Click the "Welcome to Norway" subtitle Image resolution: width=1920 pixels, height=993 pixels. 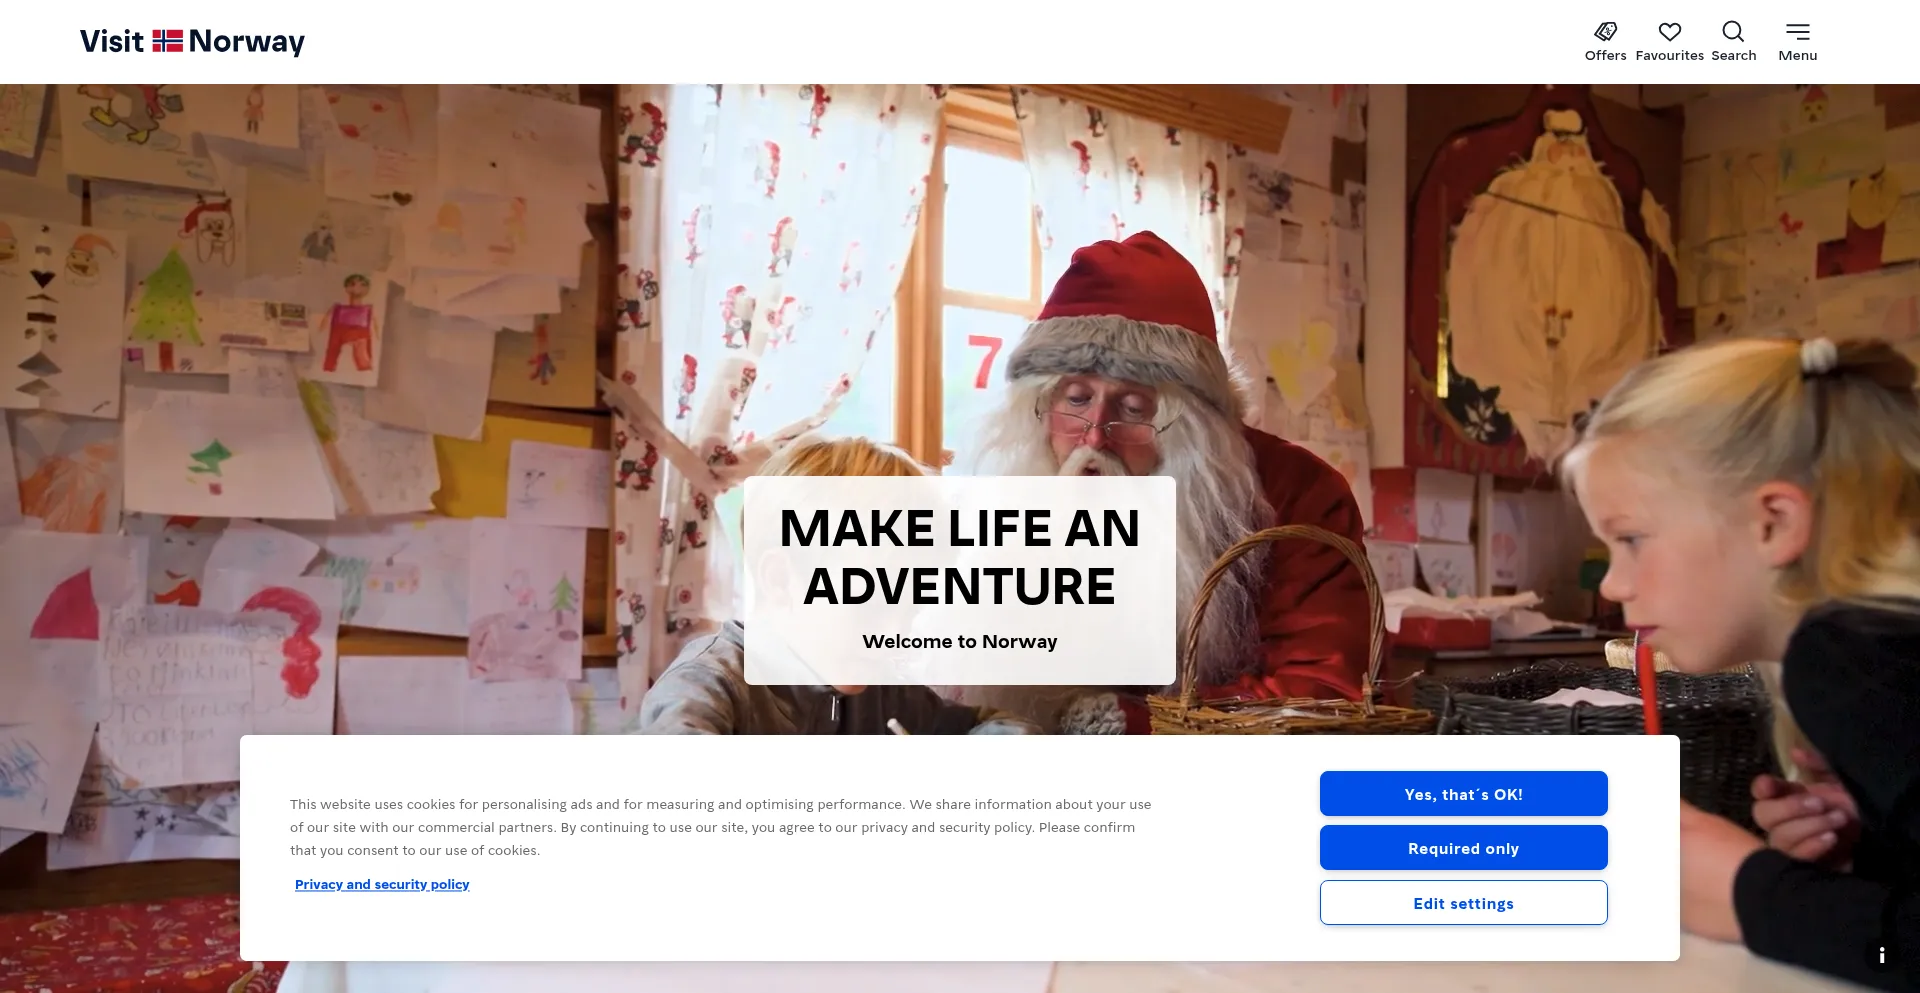pyautogui.click(x=960, y=642)
